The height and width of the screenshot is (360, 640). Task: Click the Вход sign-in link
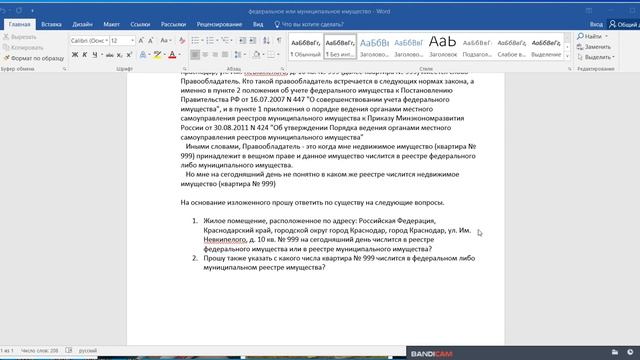pos(596,24)
